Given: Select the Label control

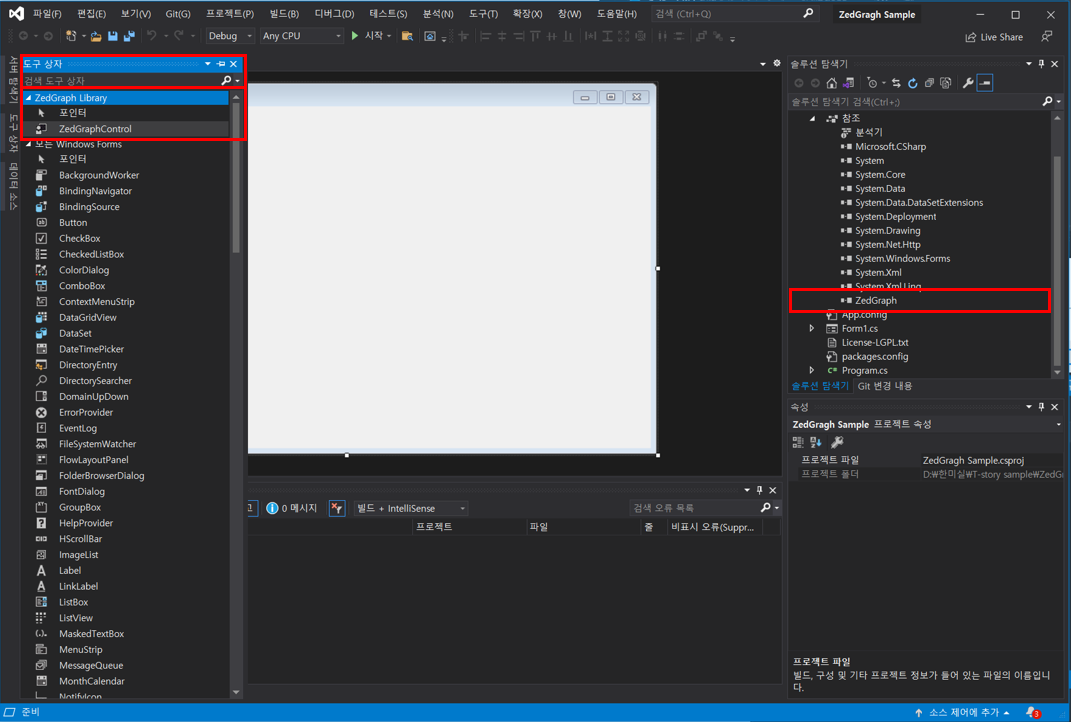Looking at the screenshot, I should [x=70, y=570].
